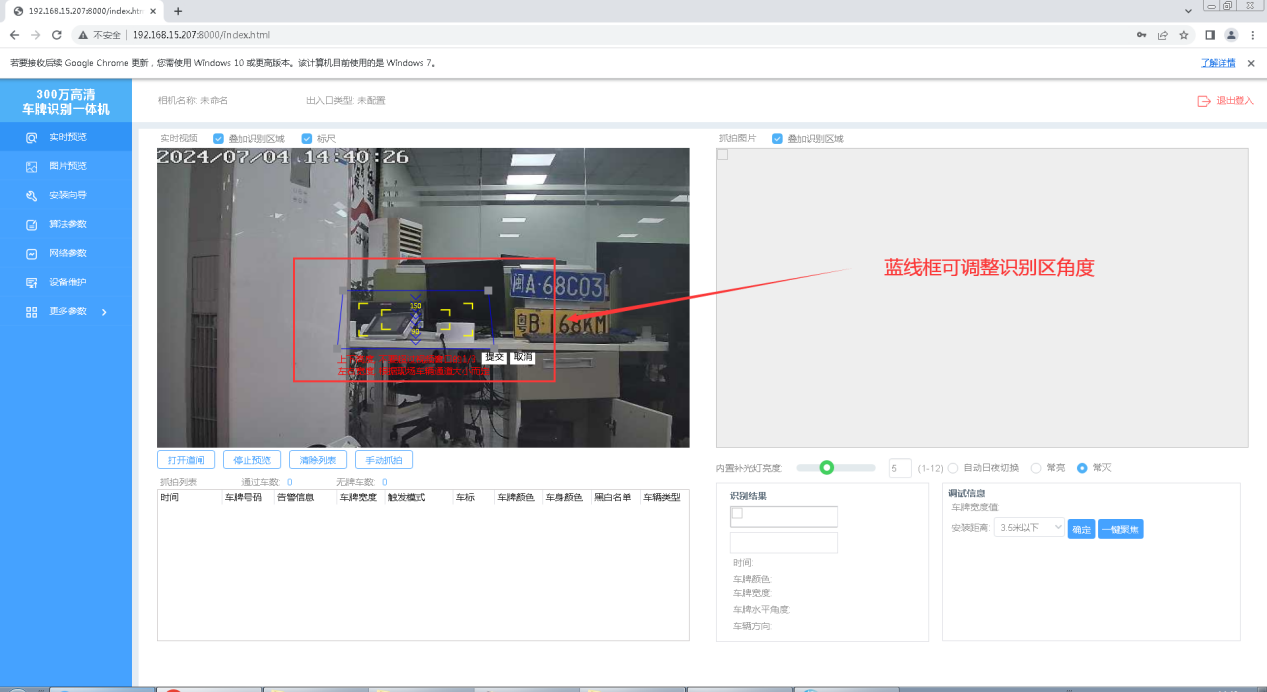Open the 图片预览 menu item

(x=66, y=166)
